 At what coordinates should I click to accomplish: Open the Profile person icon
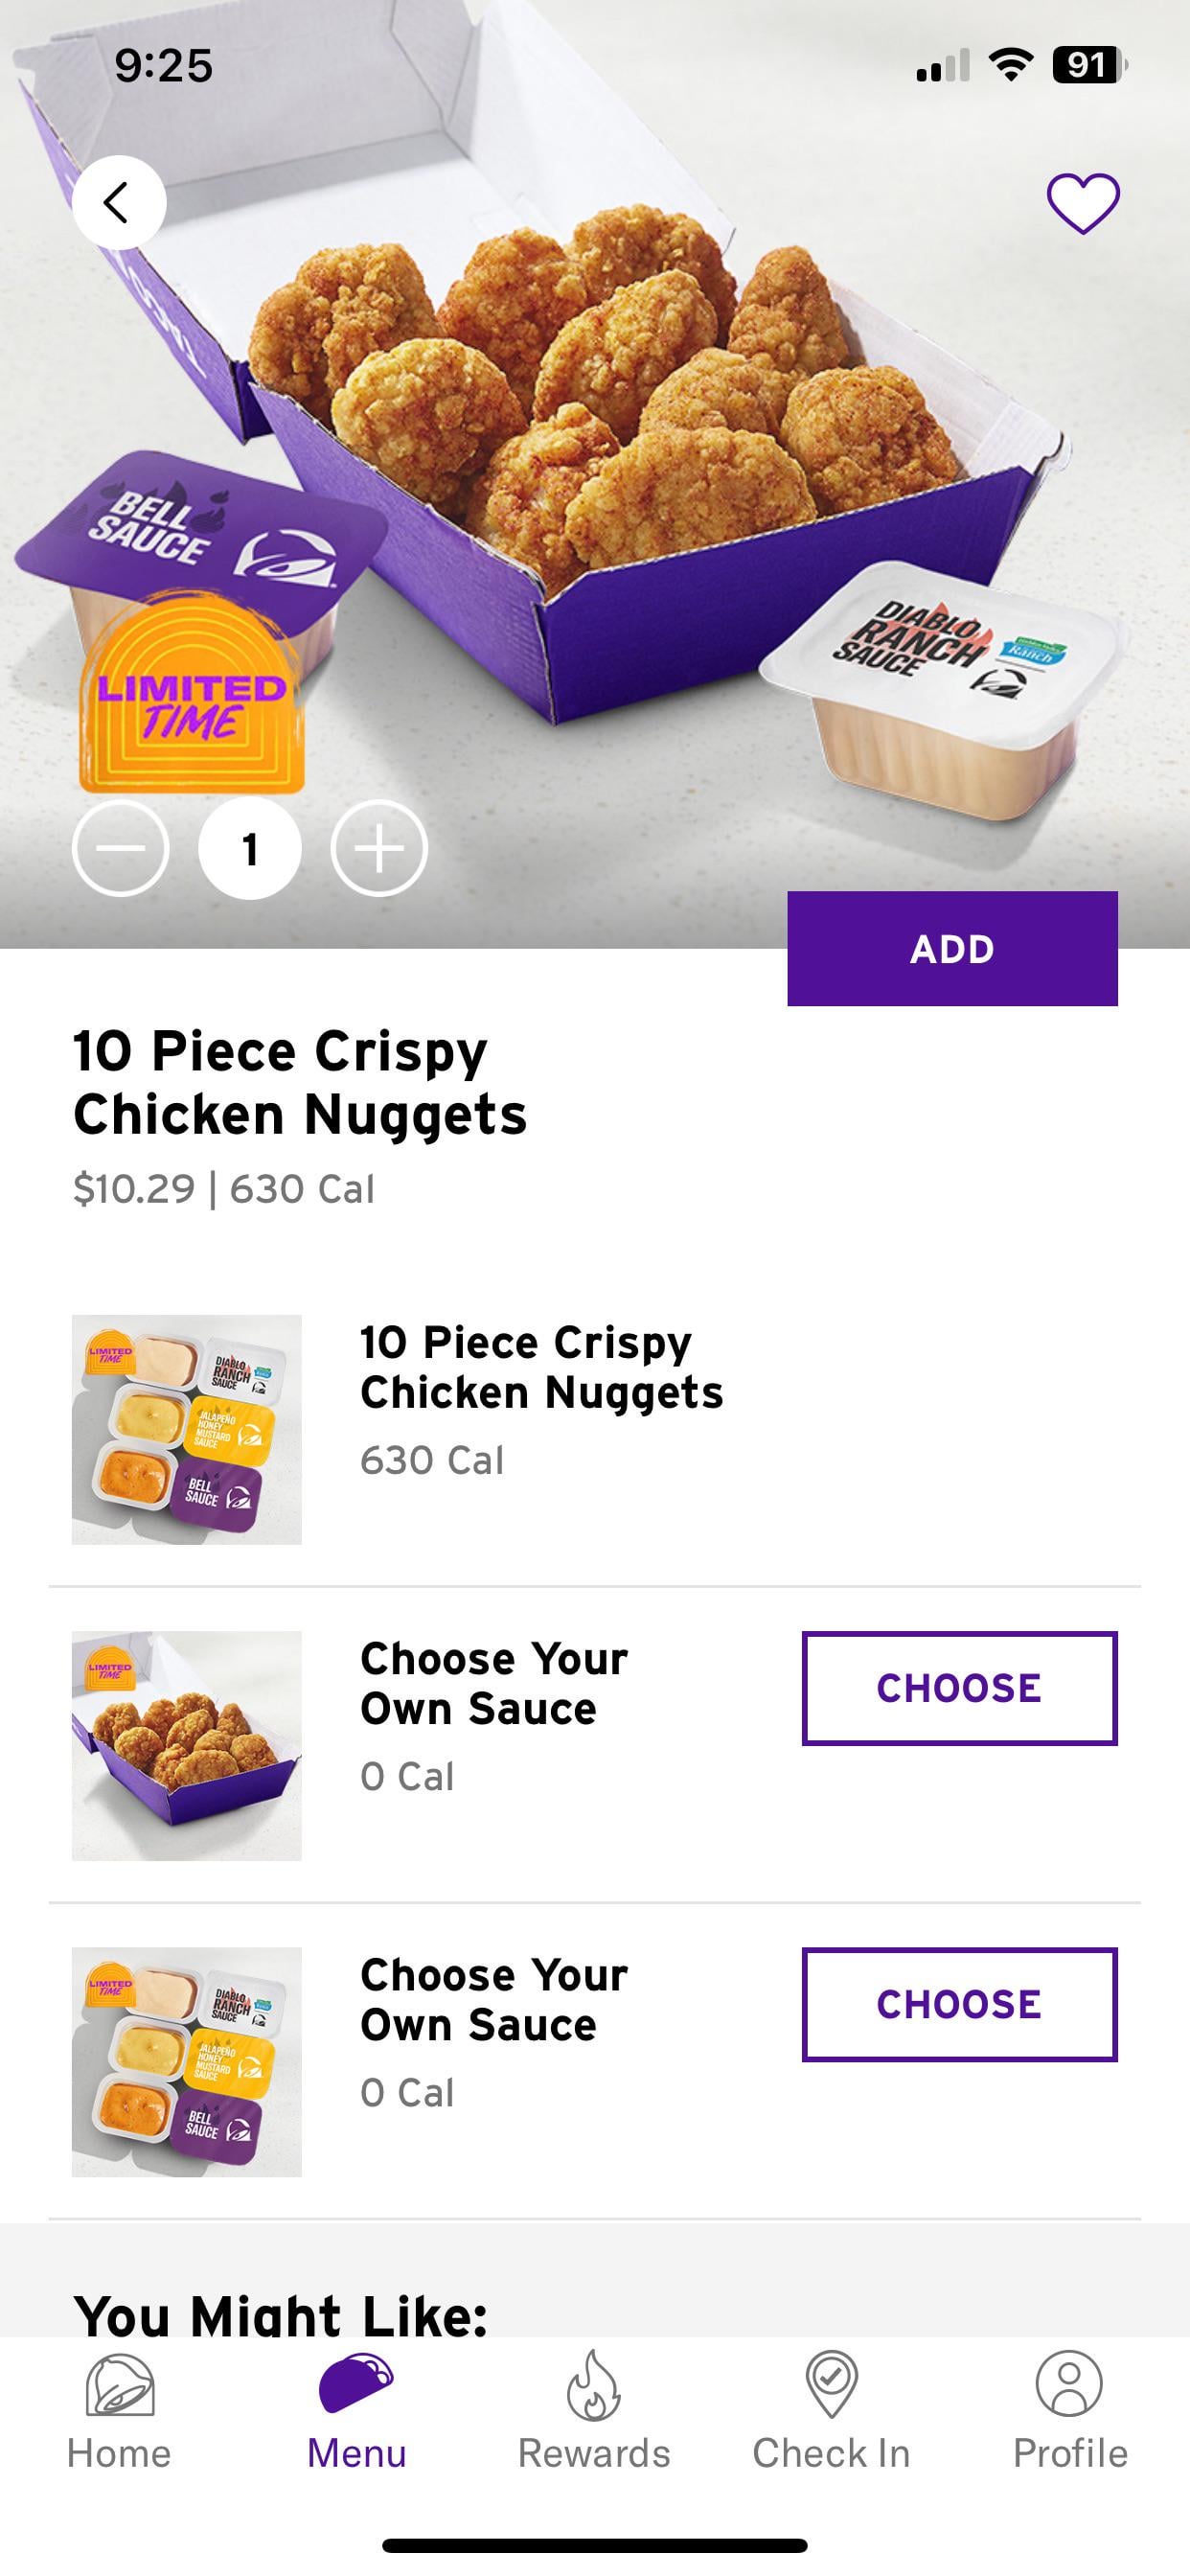point(1069,2384)
